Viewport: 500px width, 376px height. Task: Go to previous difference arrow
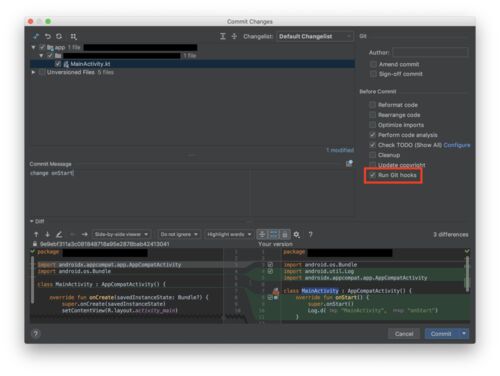[36, 234]
